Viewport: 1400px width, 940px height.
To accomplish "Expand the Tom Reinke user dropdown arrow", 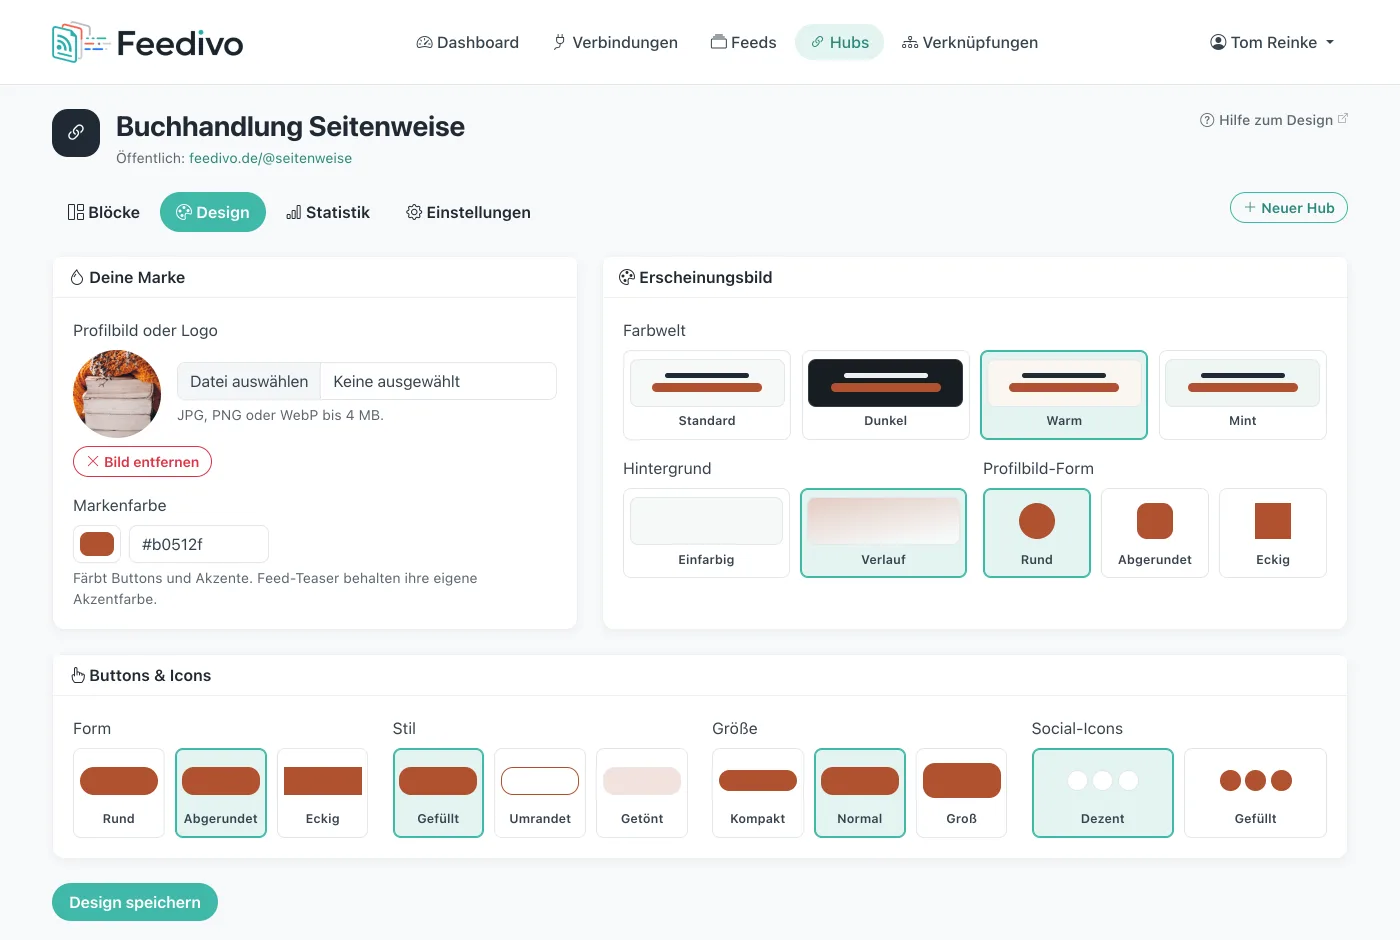I will (1330, 43).
